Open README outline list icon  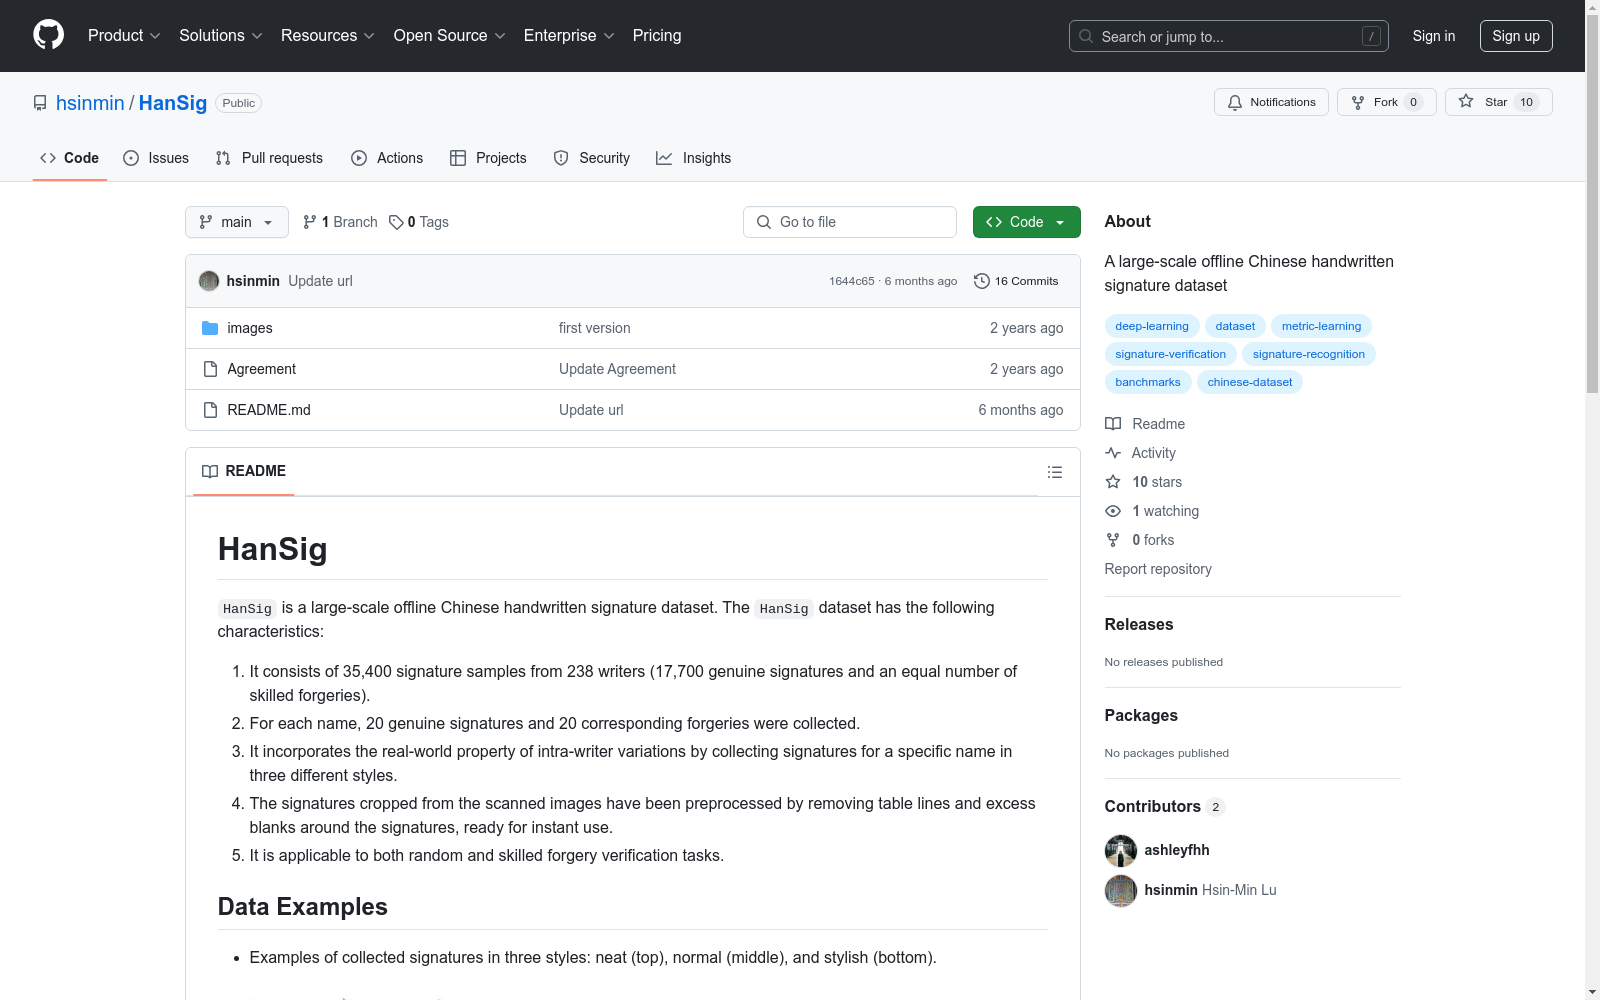click(x=1055, y=472)
